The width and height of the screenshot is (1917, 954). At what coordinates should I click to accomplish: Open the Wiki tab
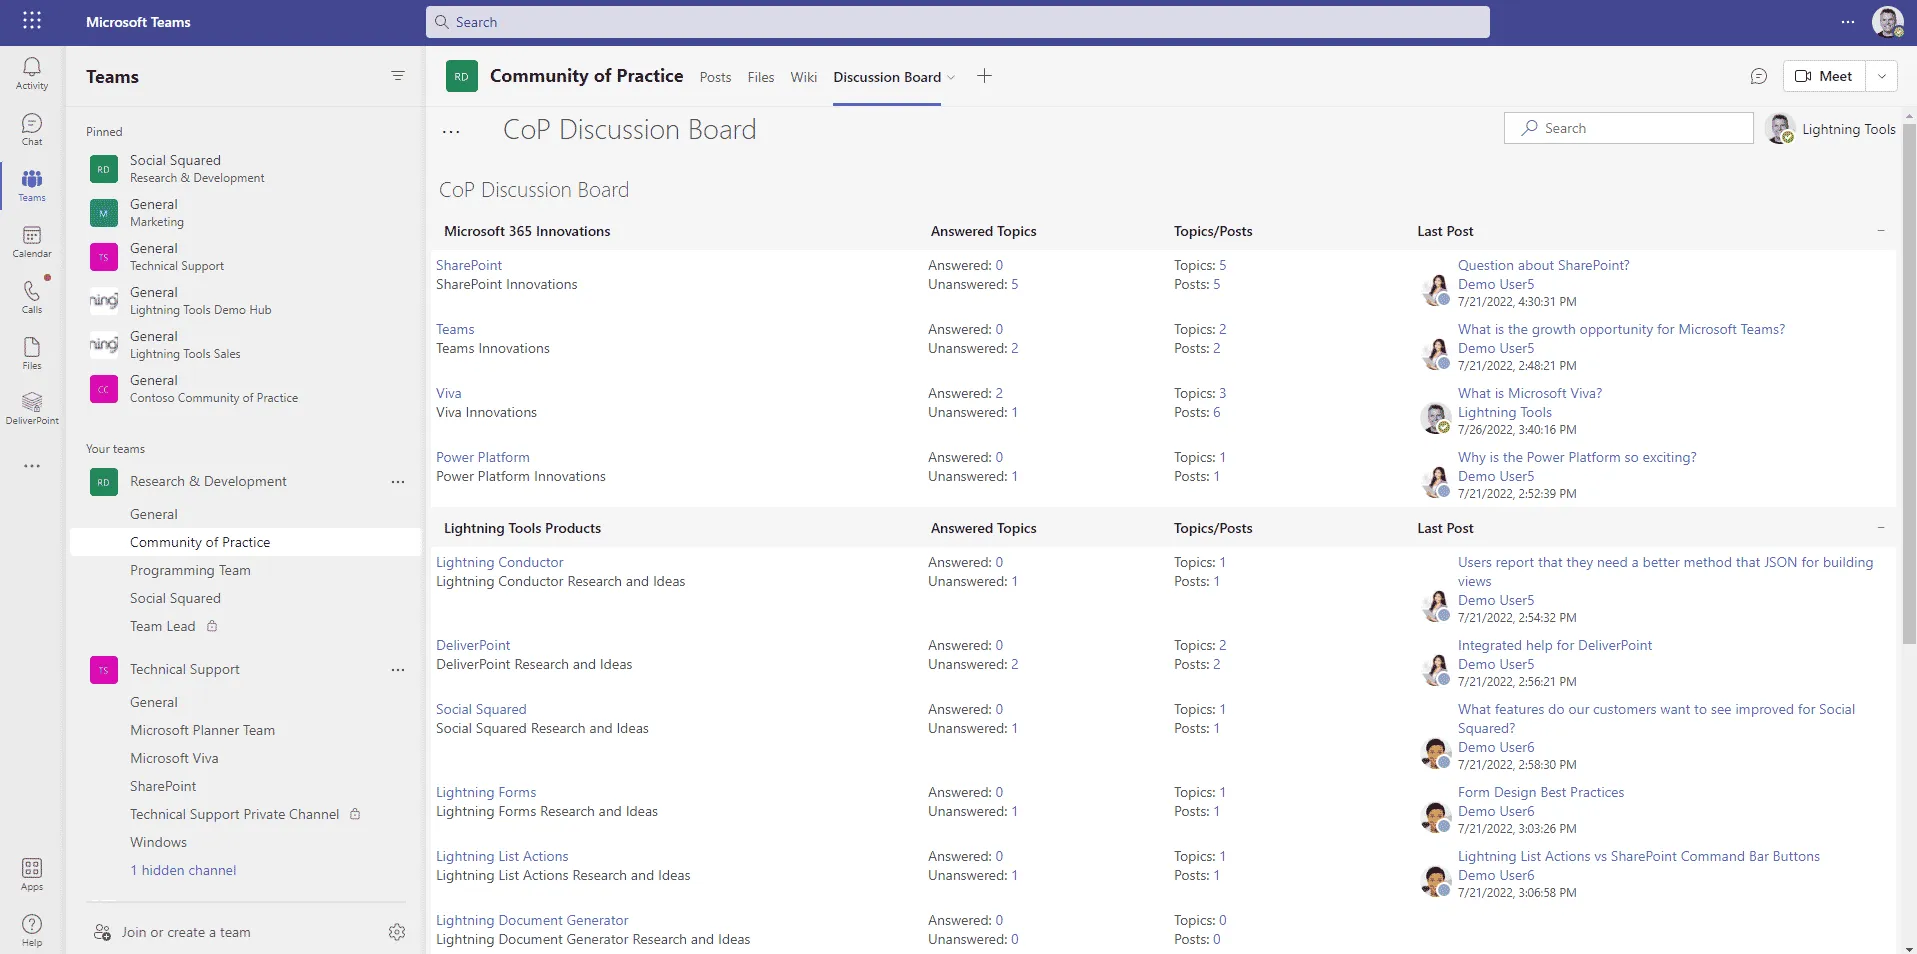pyautogui.click(x=803, y=77)
